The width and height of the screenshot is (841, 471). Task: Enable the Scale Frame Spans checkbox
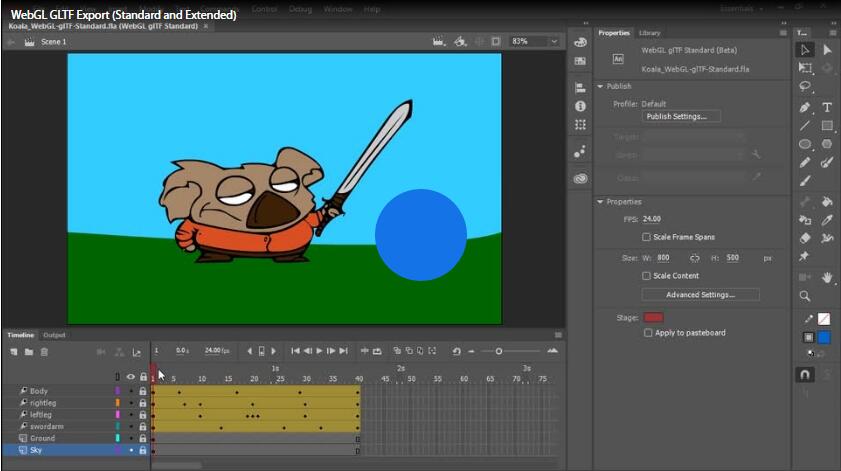pos(646,237)
